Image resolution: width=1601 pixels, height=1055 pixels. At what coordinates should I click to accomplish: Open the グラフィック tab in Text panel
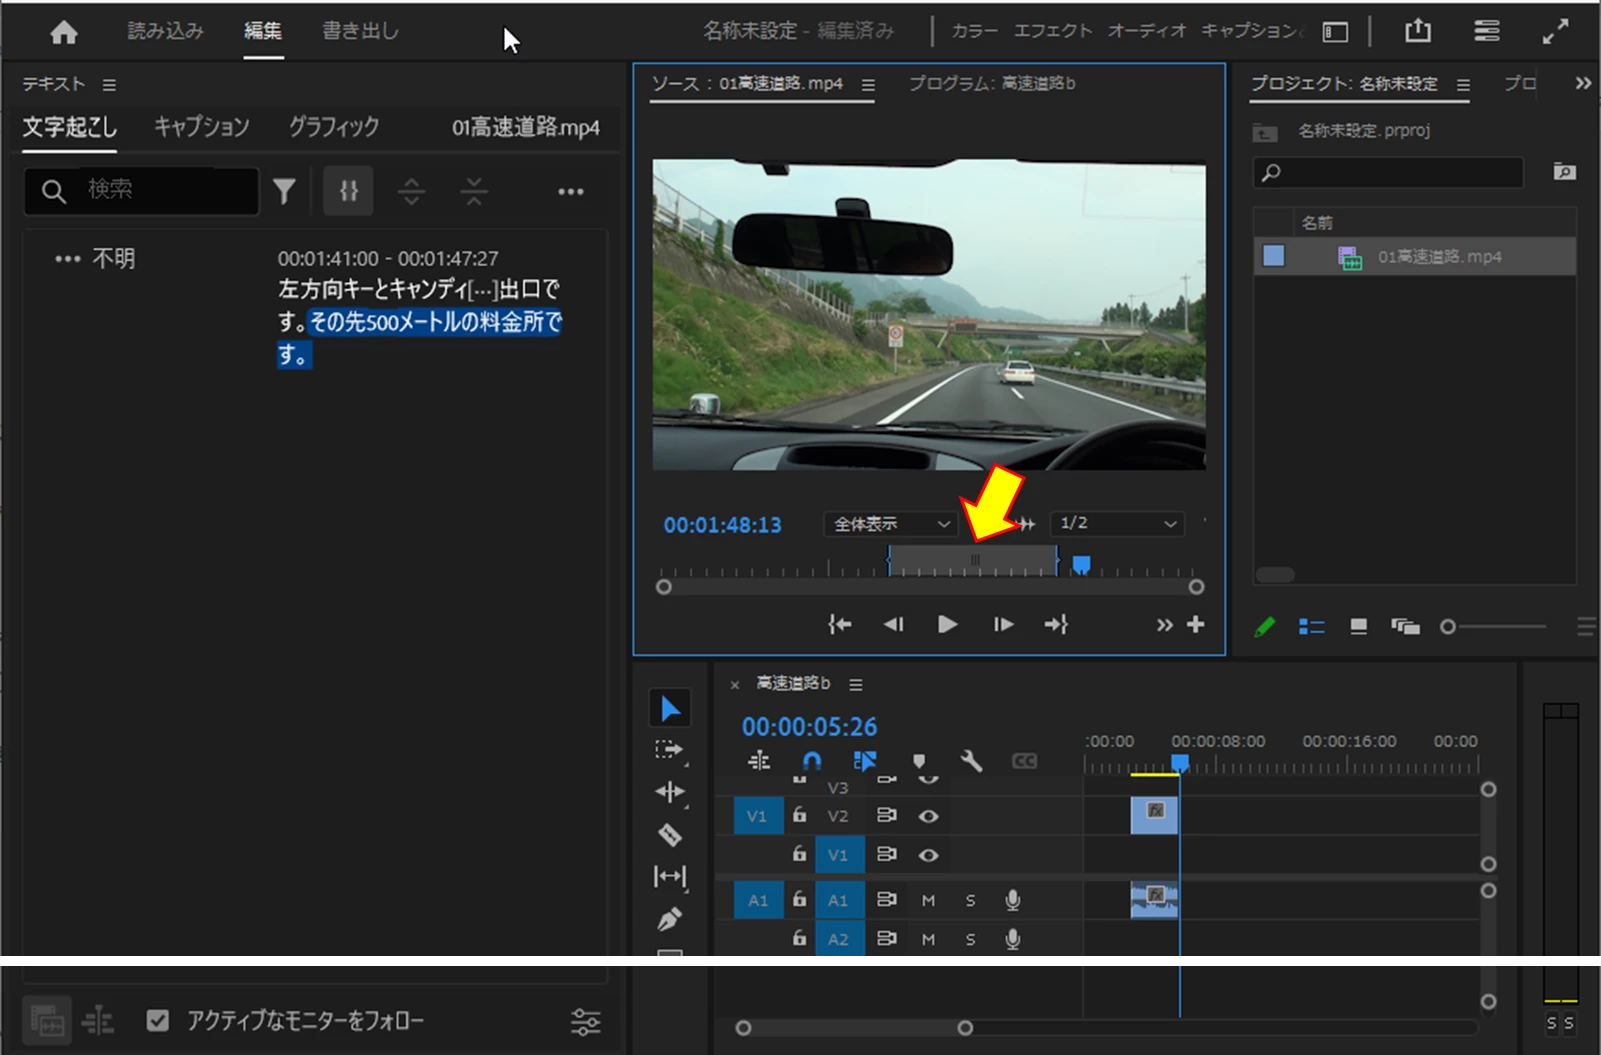334,127
